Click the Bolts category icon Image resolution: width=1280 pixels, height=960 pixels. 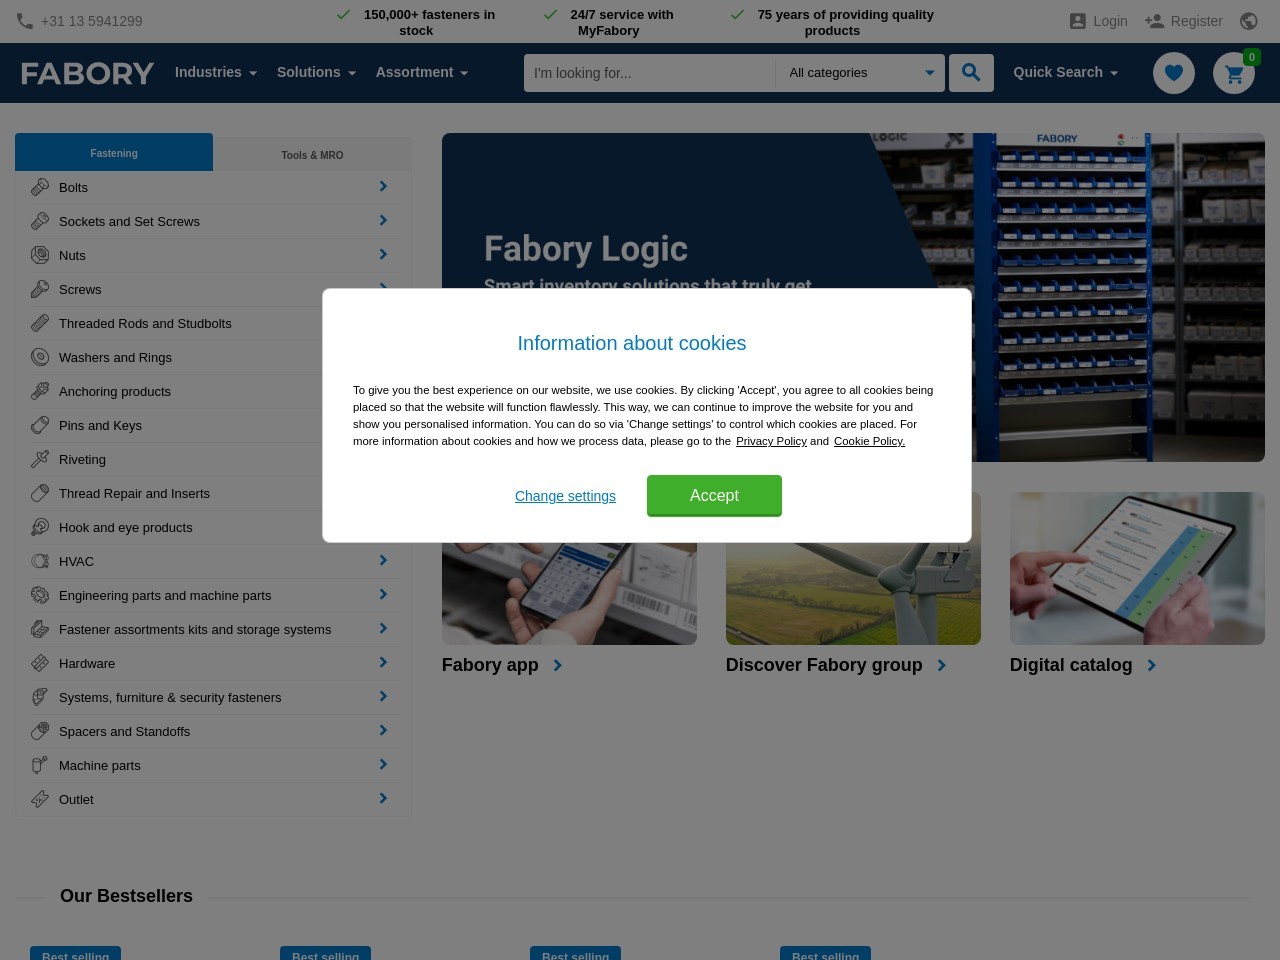[x=40, y=187]
